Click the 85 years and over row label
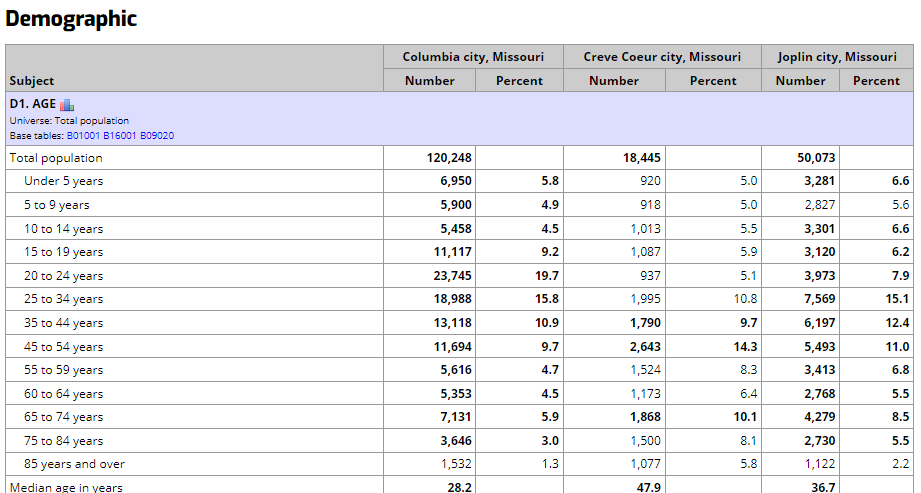Viewport: 921px width, 493px height. 74,464
